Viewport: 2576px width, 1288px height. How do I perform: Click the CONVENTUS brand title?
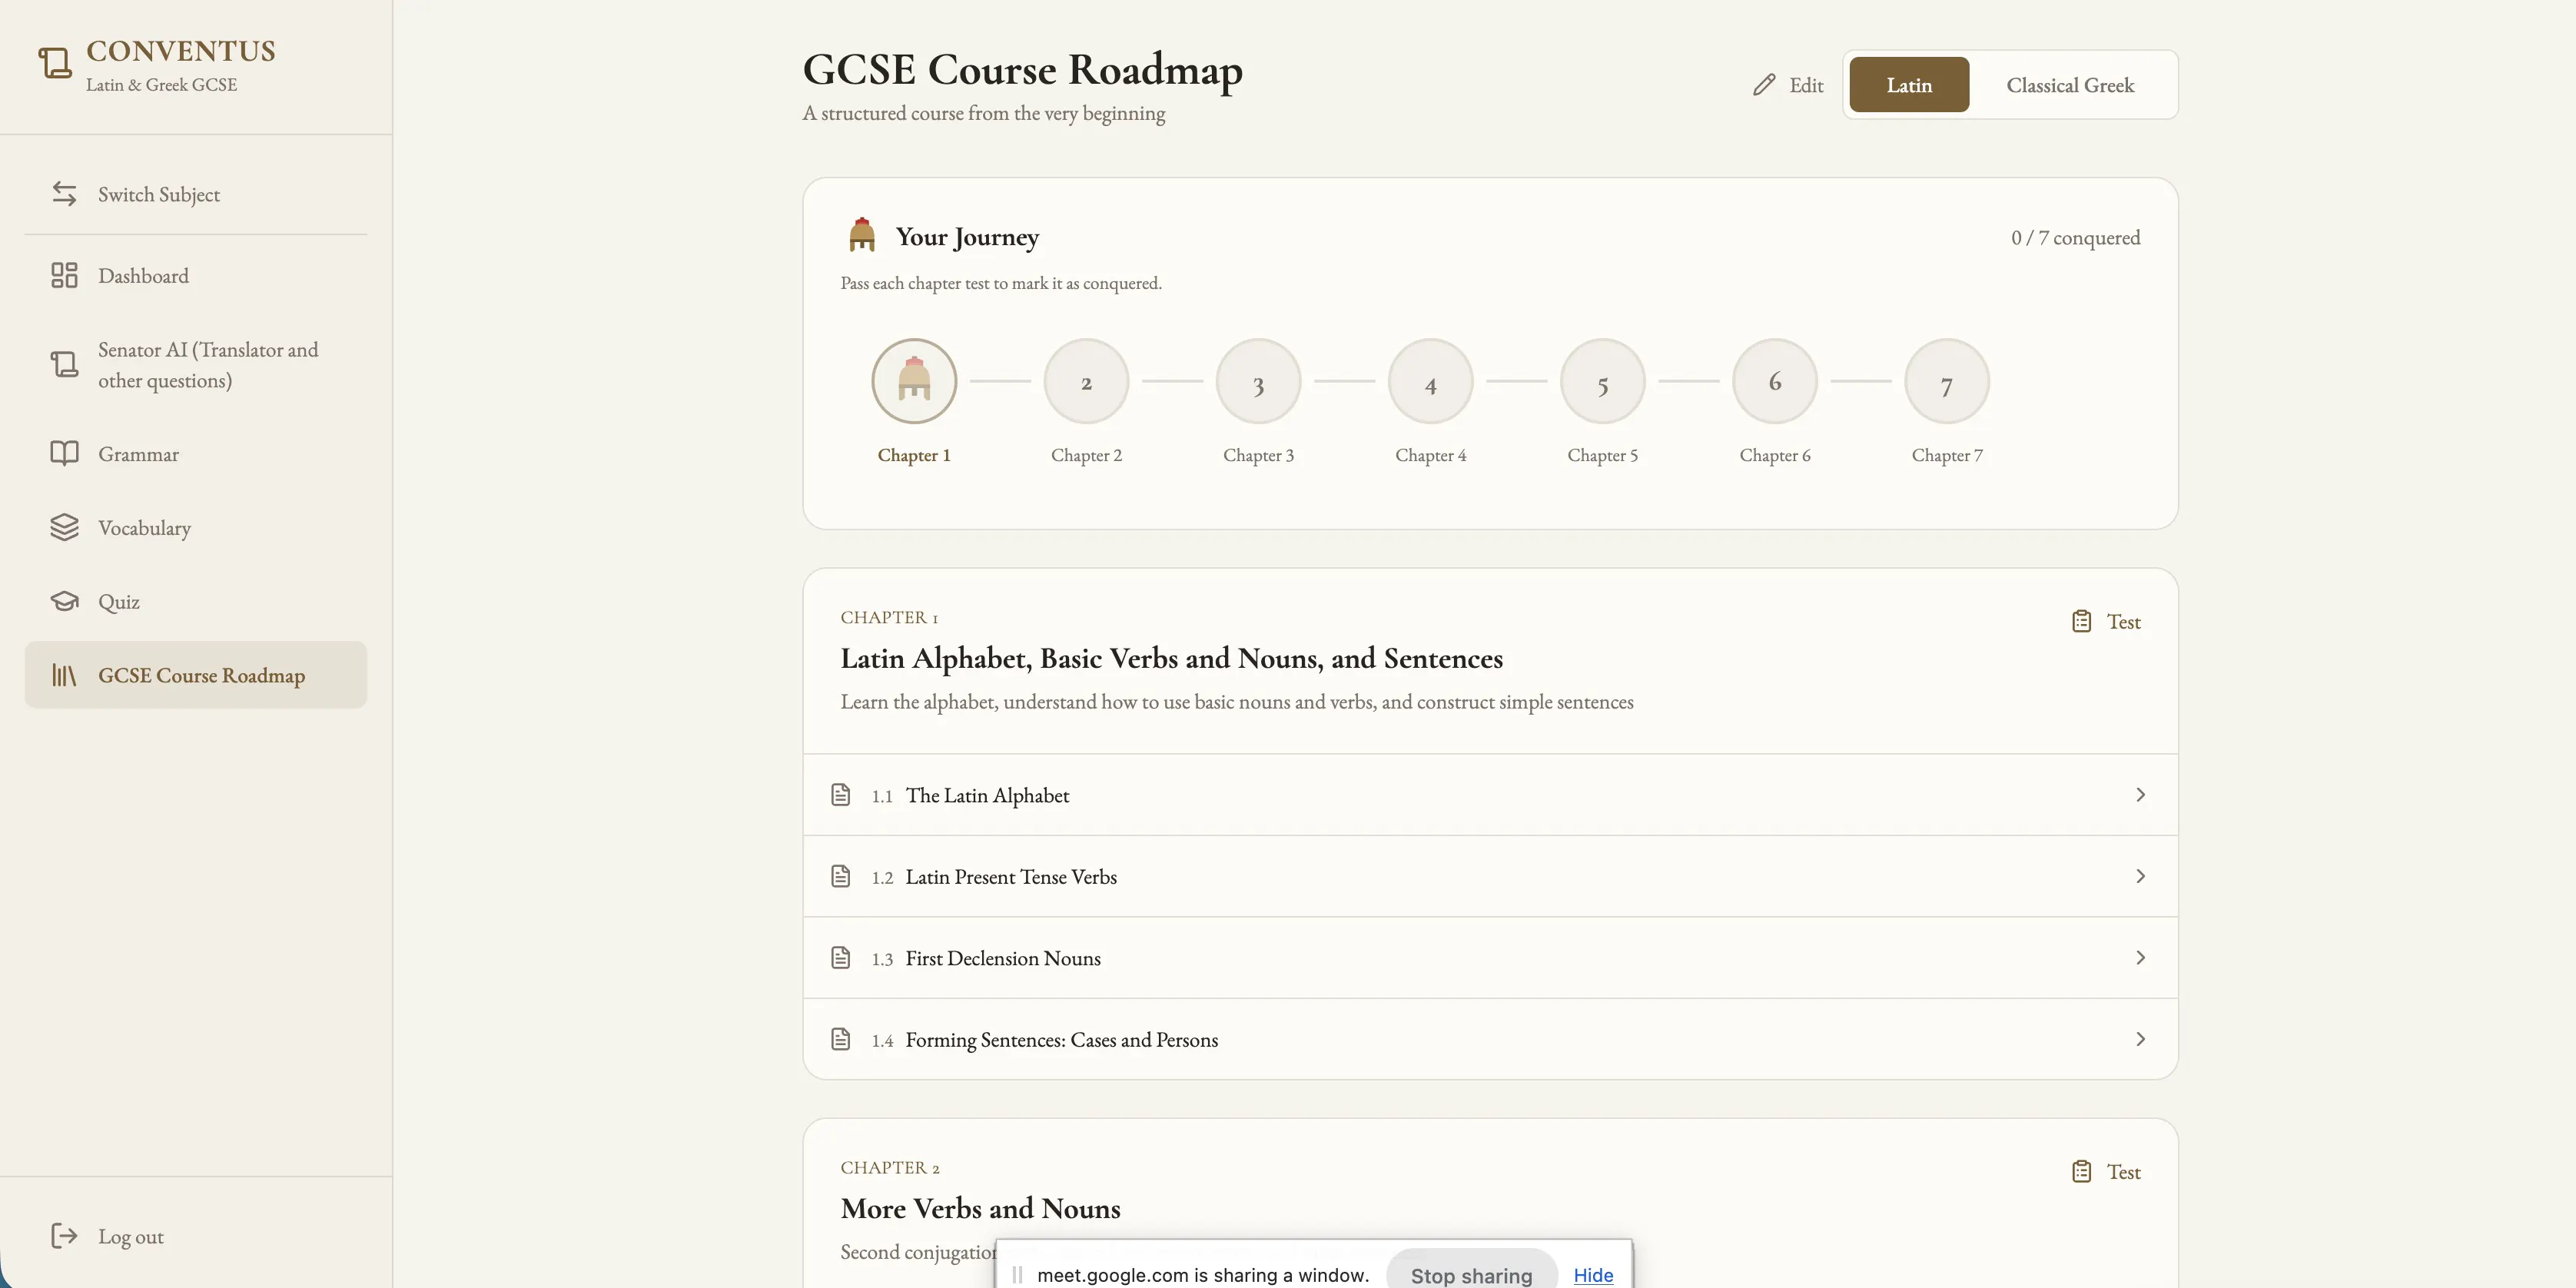tap(181, 51)
